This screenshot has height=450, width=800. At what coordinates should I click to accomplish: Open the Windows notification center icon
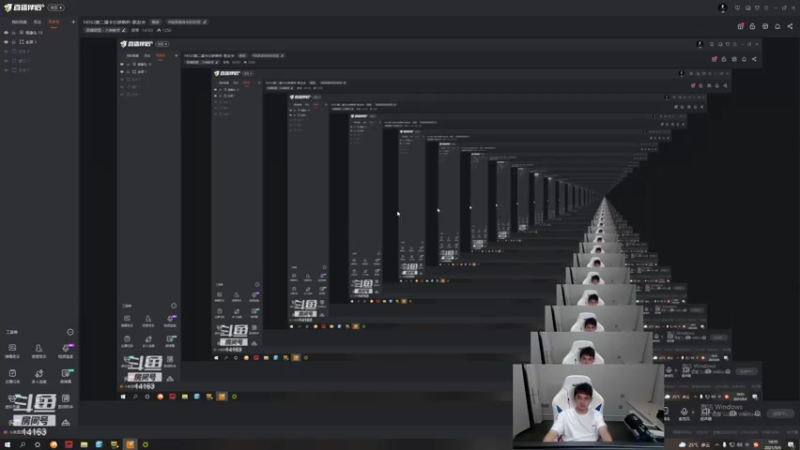point(791,445)
